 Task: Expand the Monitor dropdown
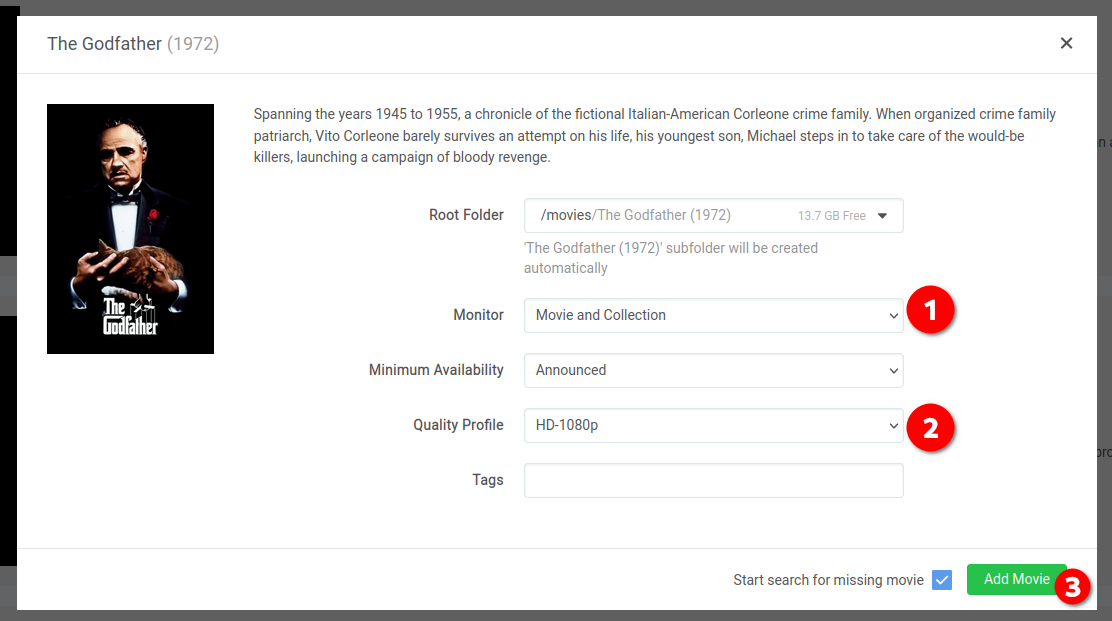[713, 315]
